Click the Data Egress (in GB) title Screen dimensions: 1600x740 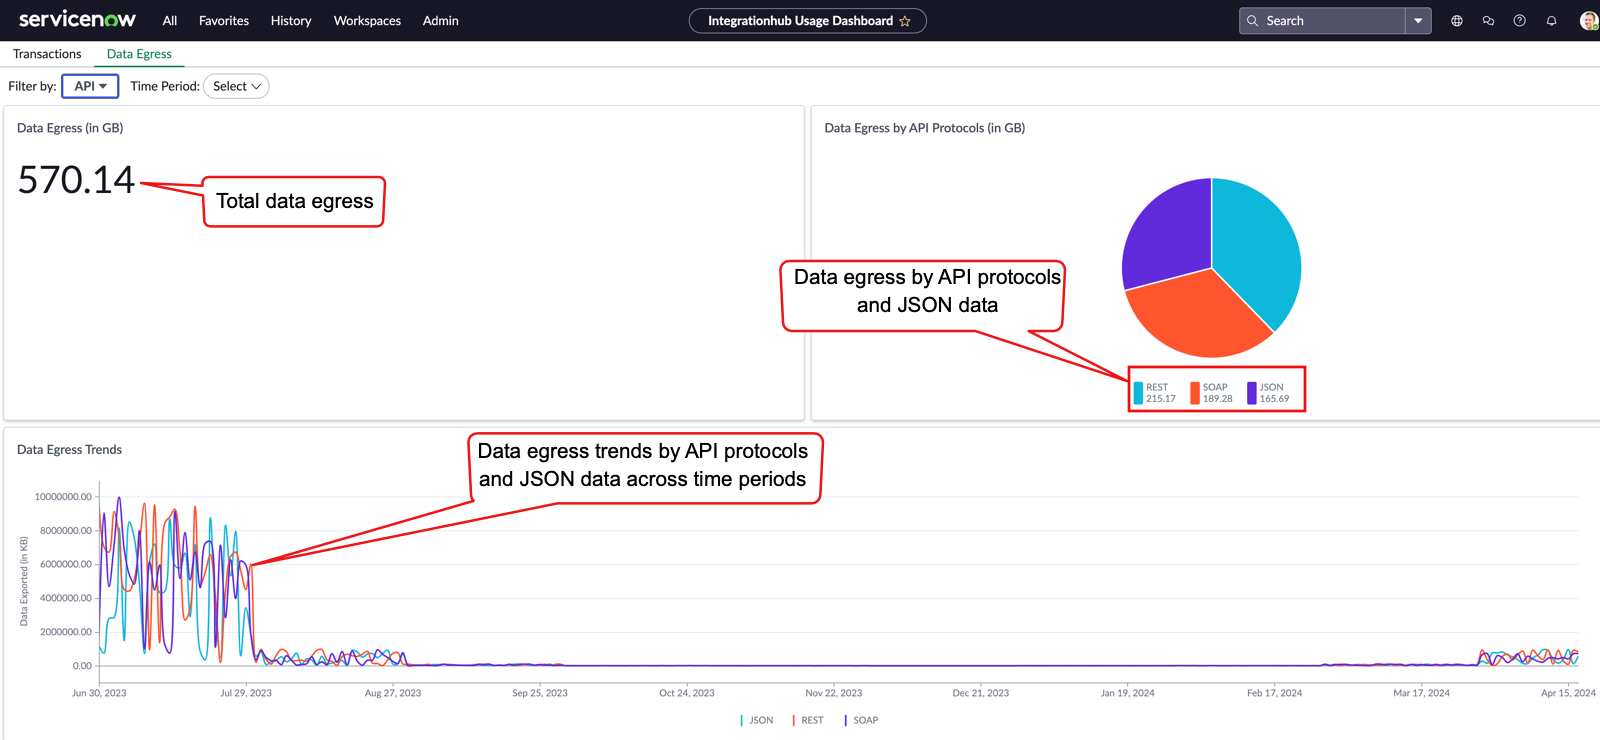(x=70, y=128)
